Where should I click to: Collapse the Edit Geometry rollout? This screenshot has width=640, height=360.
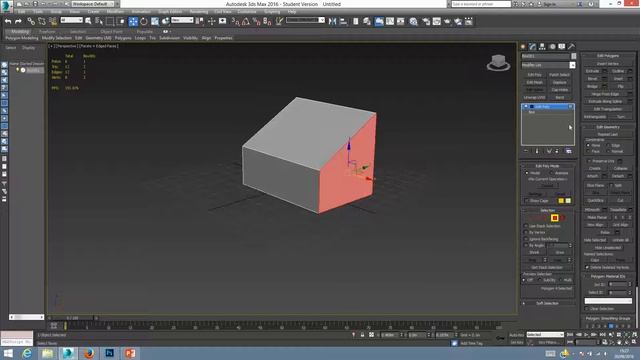tap(608, 127)
